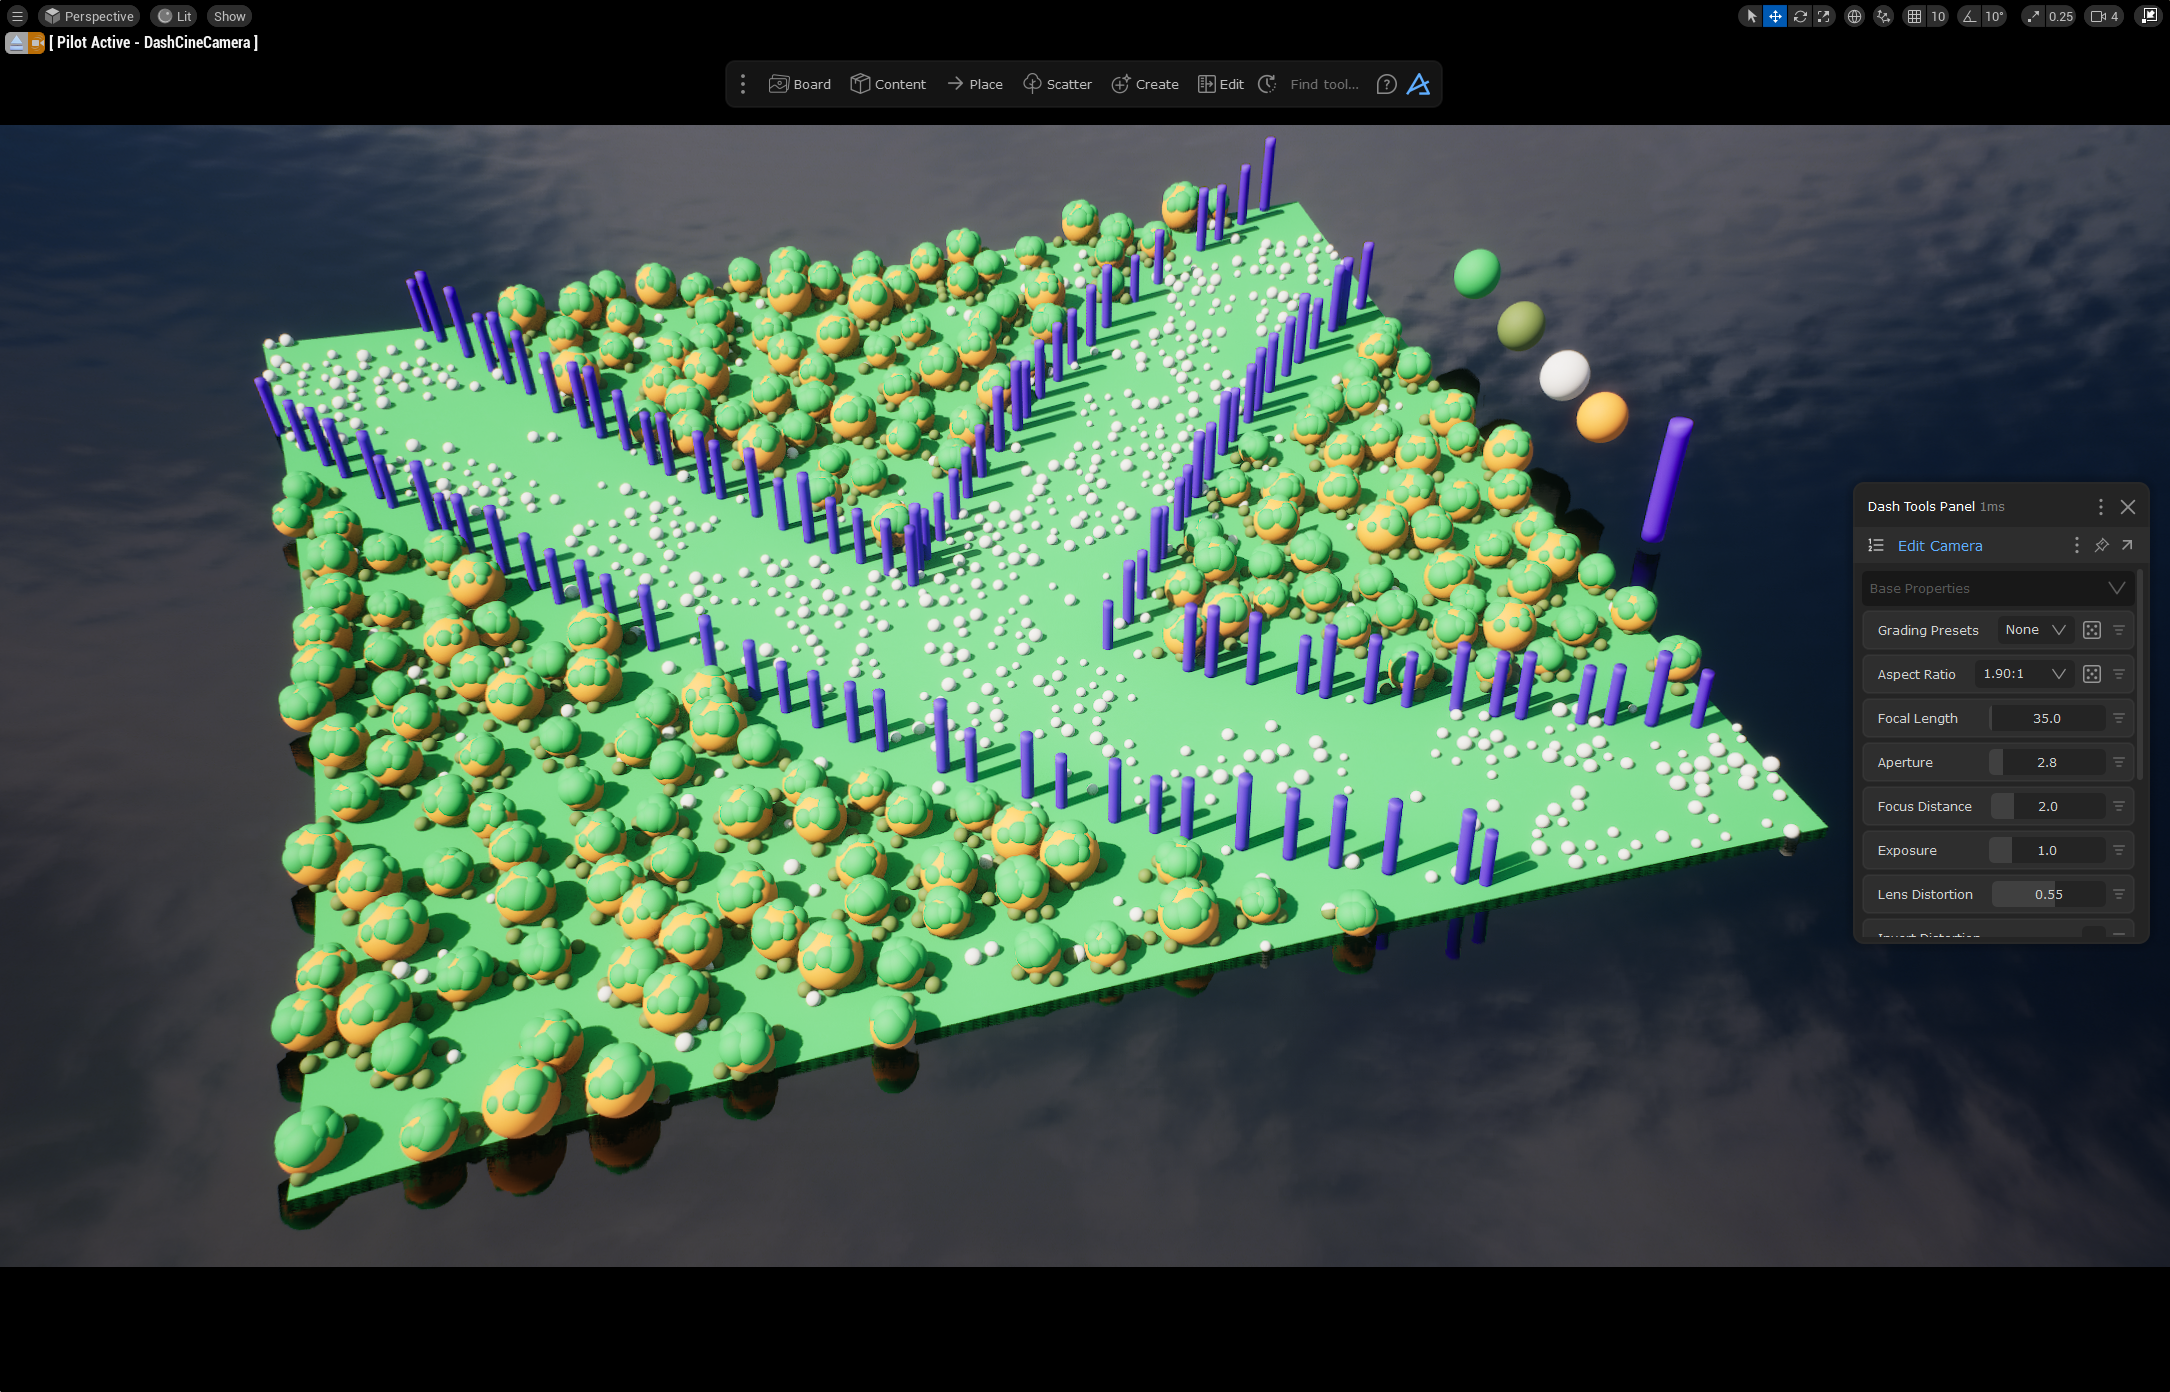Click the Lit view mode button
2170x1392 pixels.
(174, 16)
